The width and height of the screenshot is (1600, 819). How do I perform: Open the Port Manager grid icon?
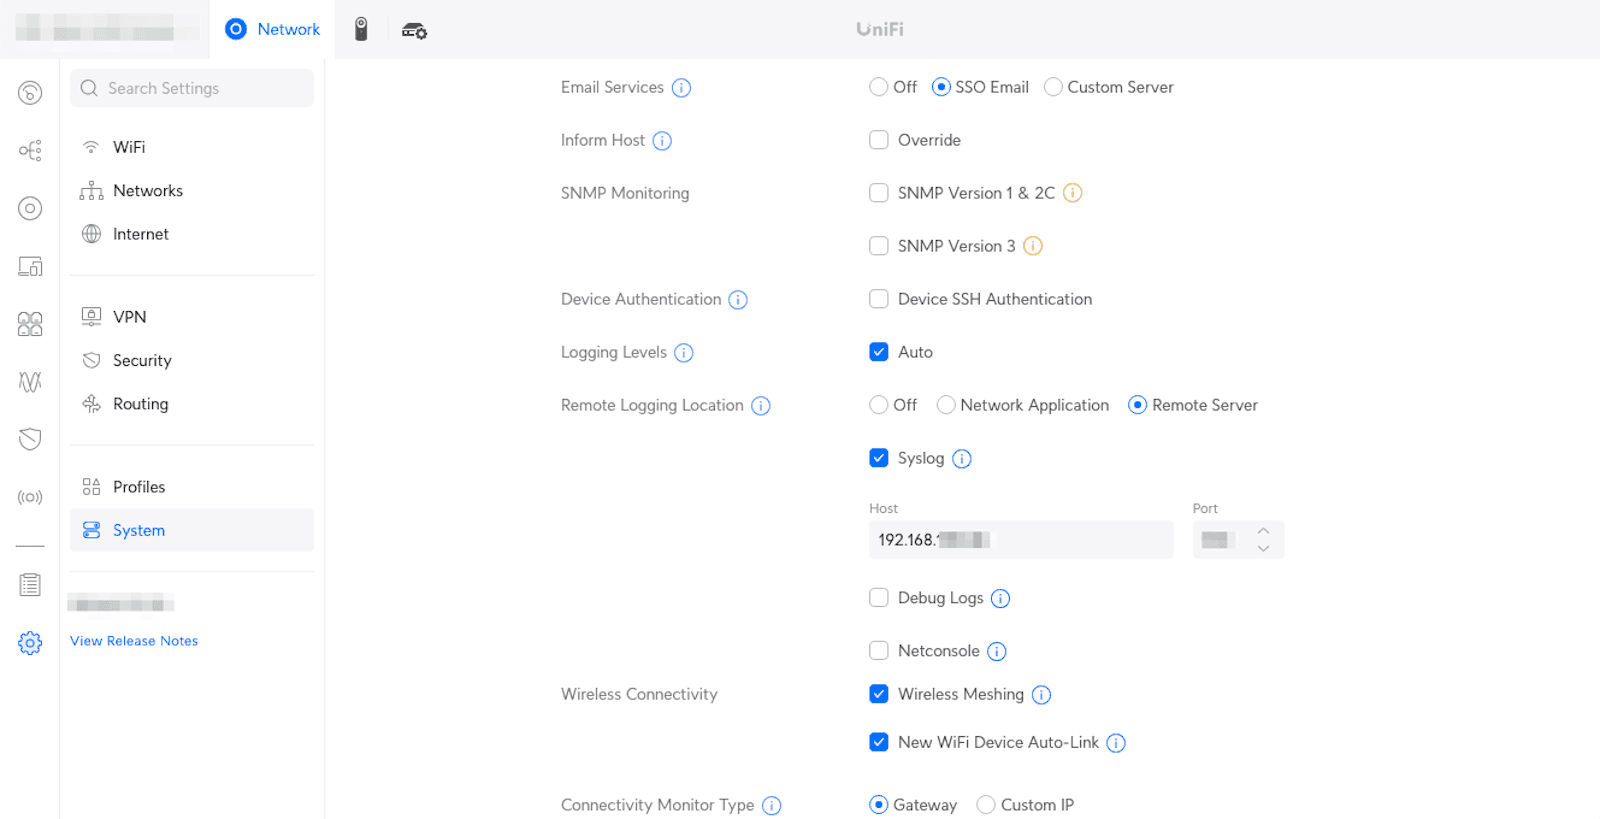click(x=30, y=324)
